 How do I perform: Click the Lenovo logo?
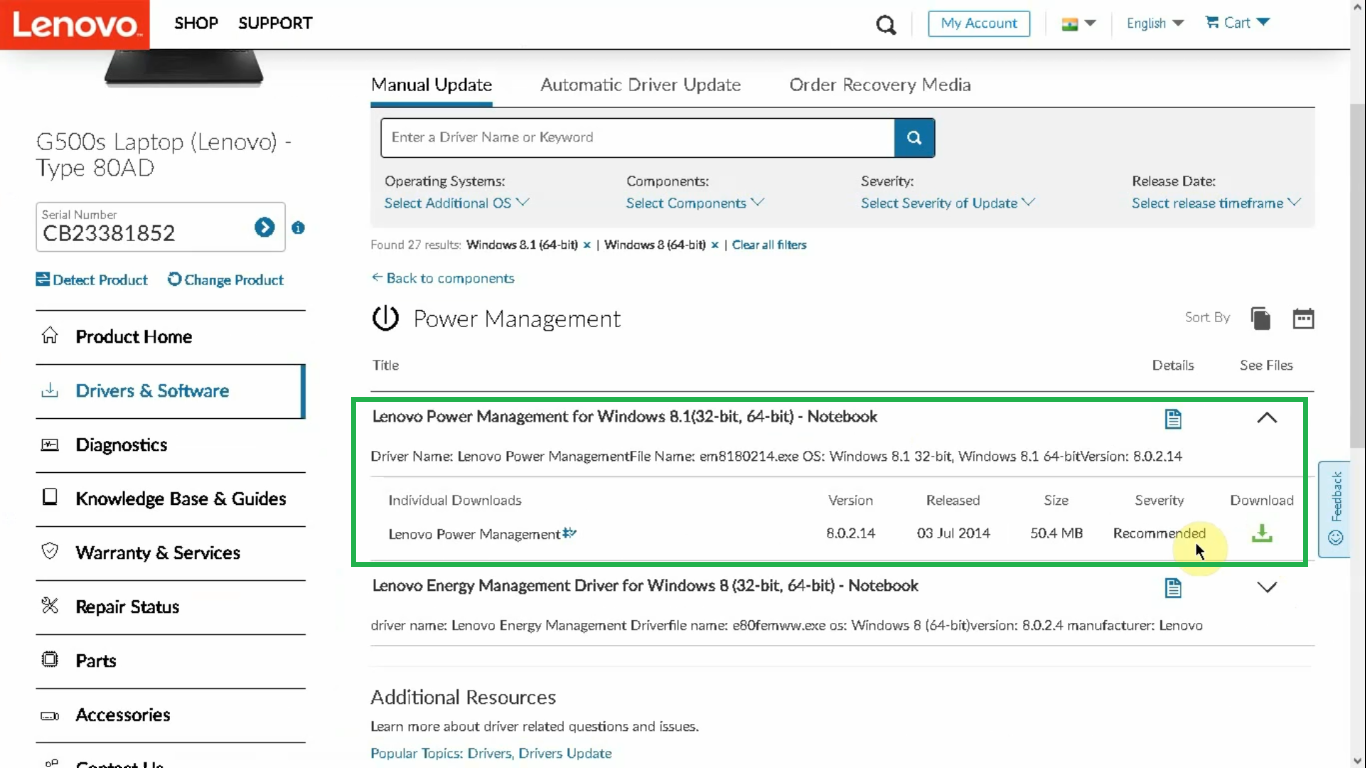coord(75,24)
